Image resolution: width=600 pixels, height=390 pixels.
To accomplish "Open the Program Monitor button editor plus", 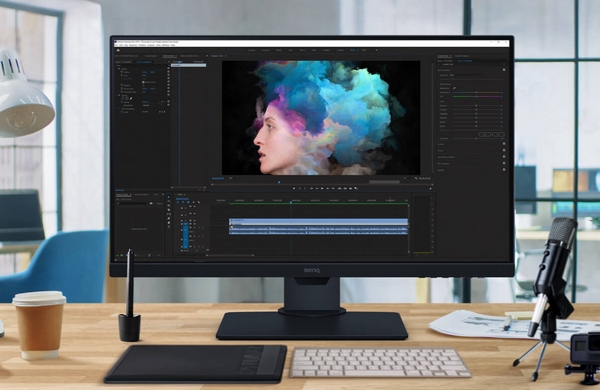I will click(430, 188).
